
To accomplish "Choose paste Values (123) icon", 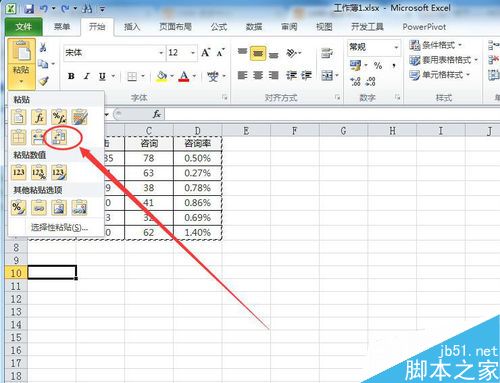I will pos(19,173).
